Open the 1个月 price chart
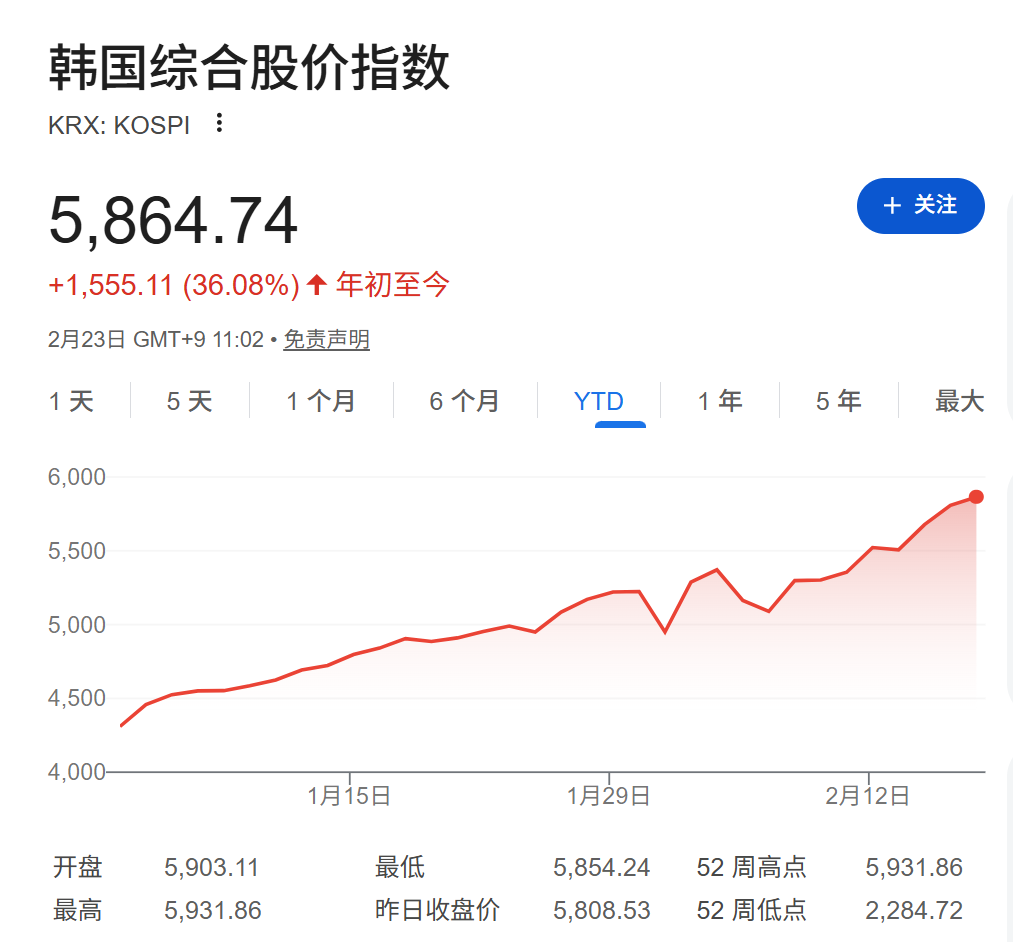 [320, 400]
